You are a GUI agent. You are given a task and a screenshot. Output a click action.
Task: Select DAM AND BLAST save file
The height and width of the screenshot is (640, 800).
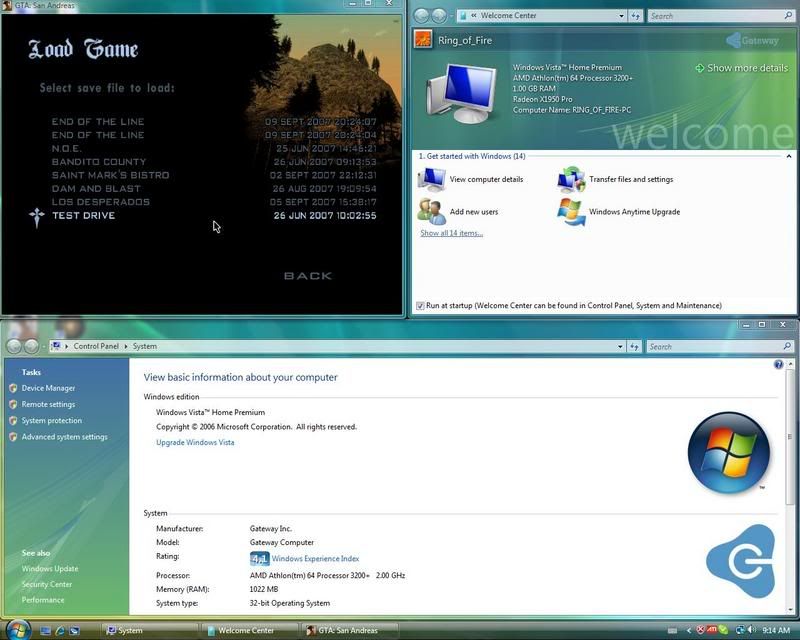214,189
